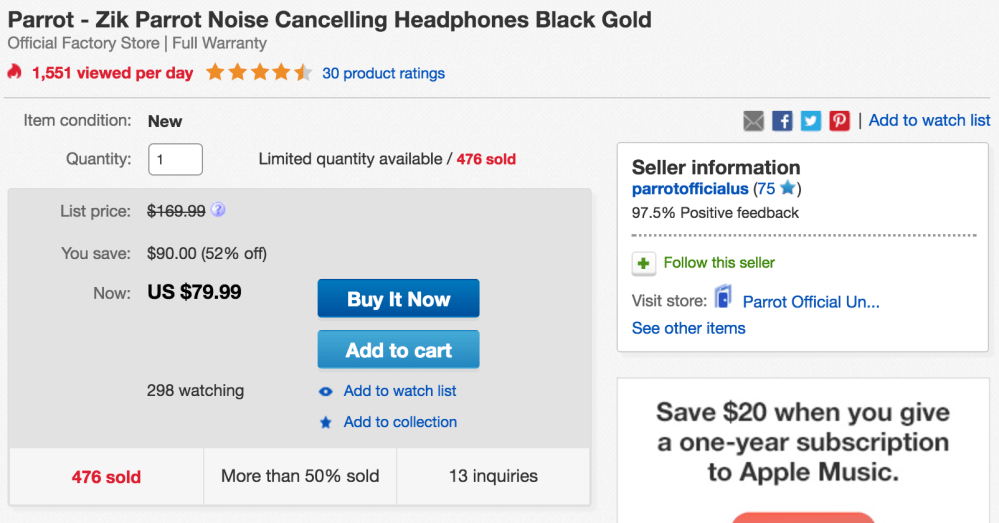Open the 30 product ratings link
999x523 pixels.
coord(383,73)
